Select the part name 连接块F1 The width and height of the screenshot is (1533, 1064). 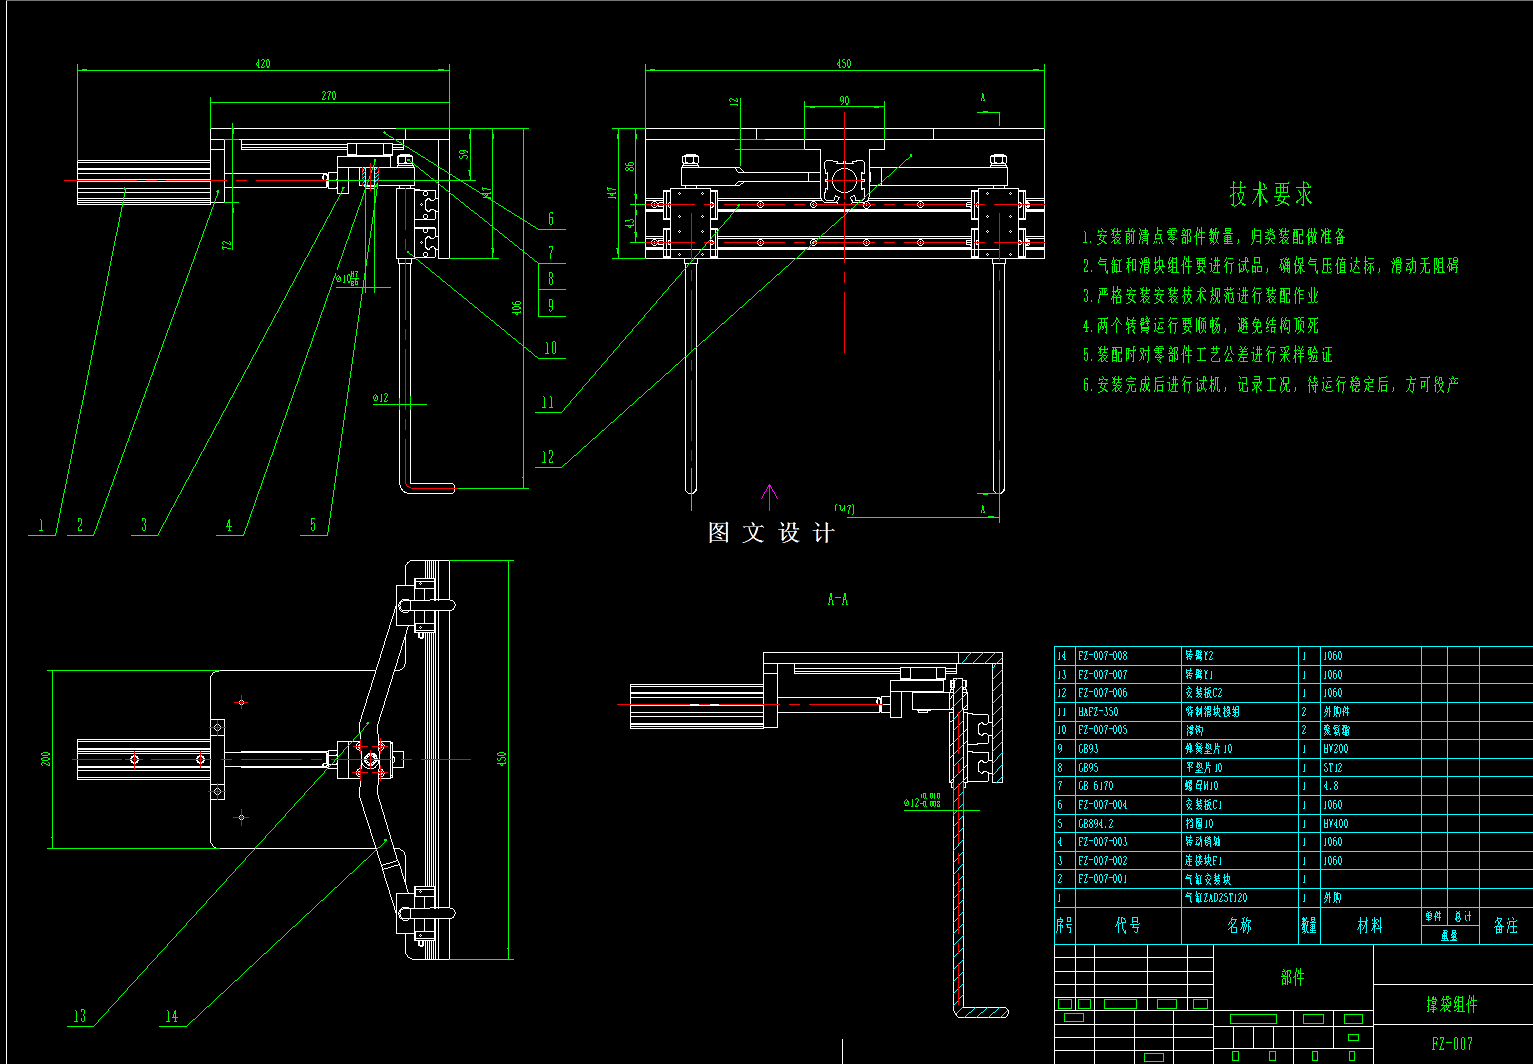click(1203, 861)
